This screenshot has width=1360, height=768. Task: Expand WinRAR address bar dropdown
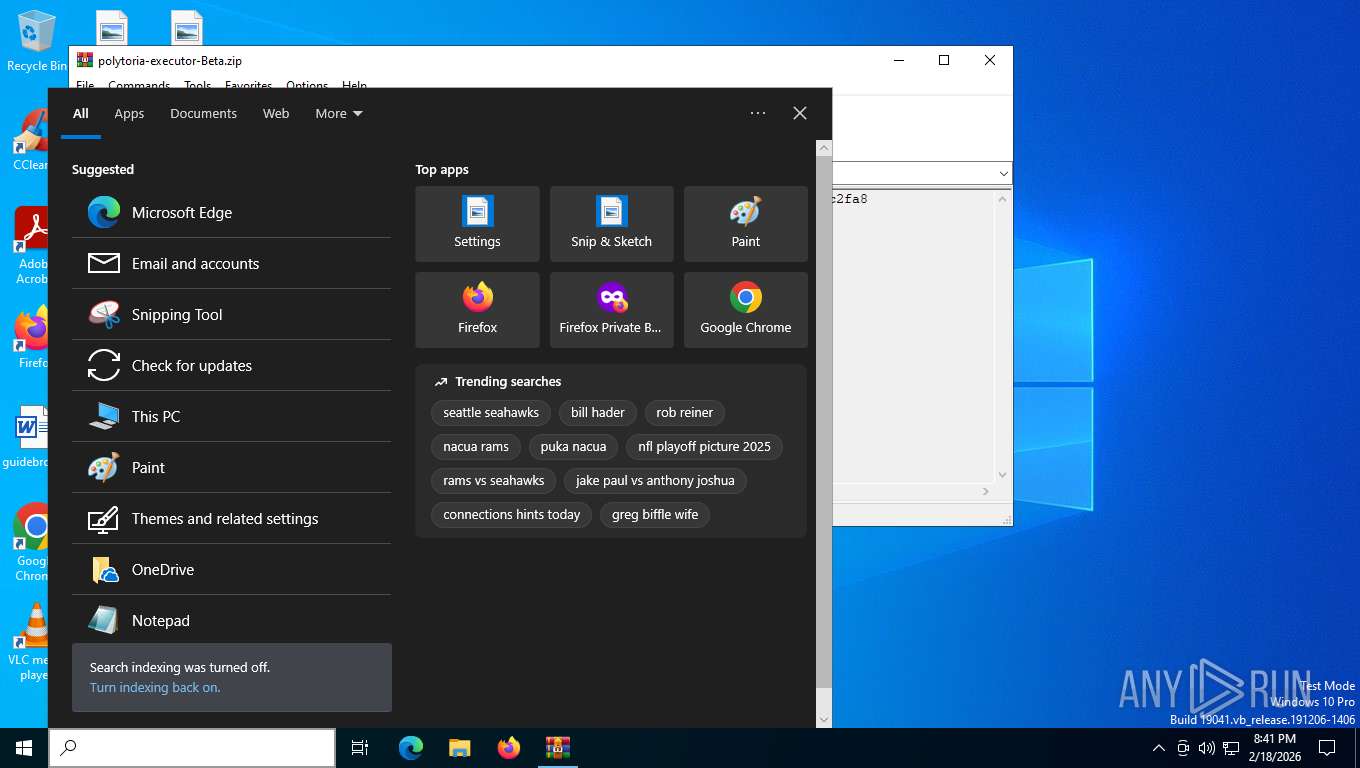pos(1004,174)
